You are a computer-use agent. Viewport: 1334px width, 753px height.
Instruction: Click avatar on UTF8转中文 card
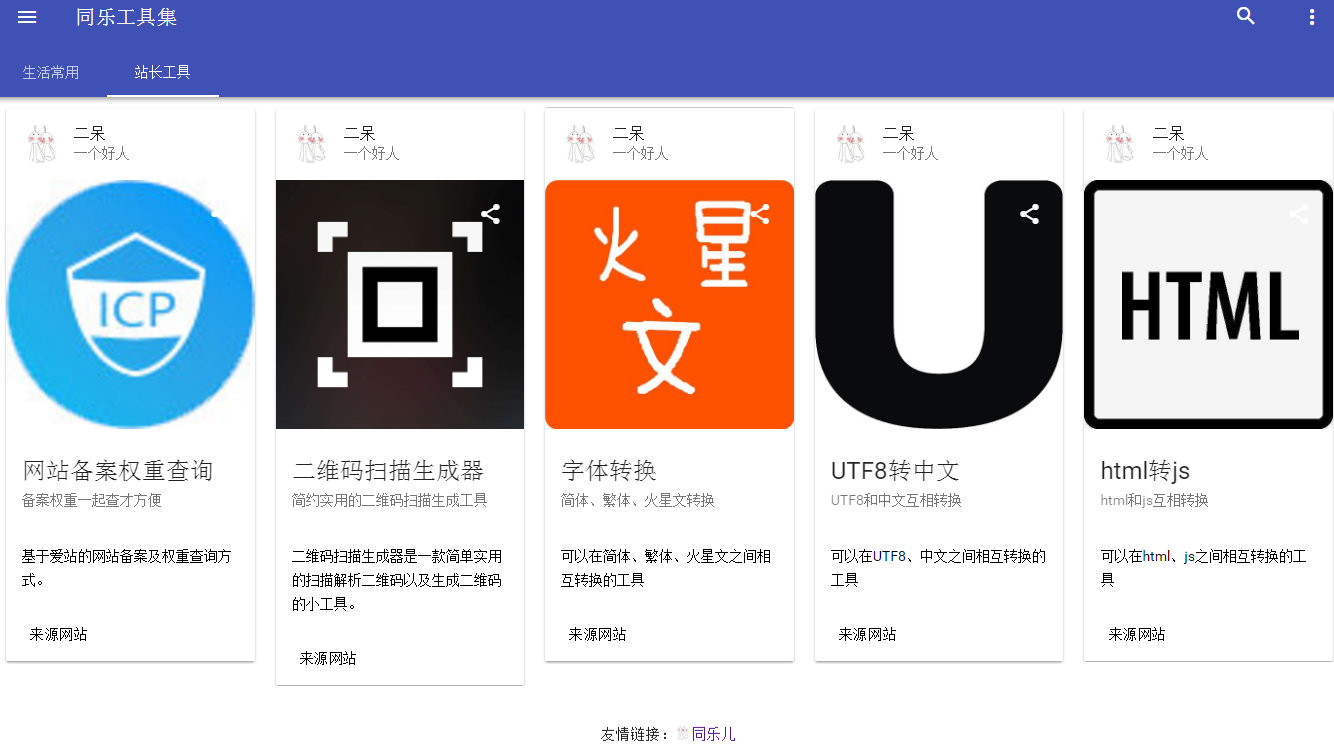[x=851, y=144]
